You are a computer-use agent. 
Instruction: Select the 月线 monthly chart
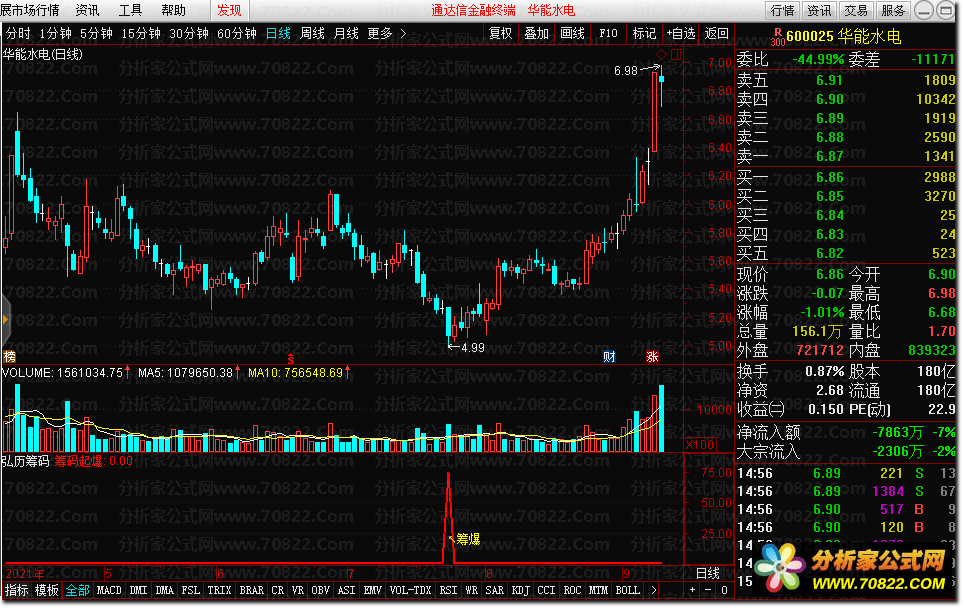click(x=346, y=34)
